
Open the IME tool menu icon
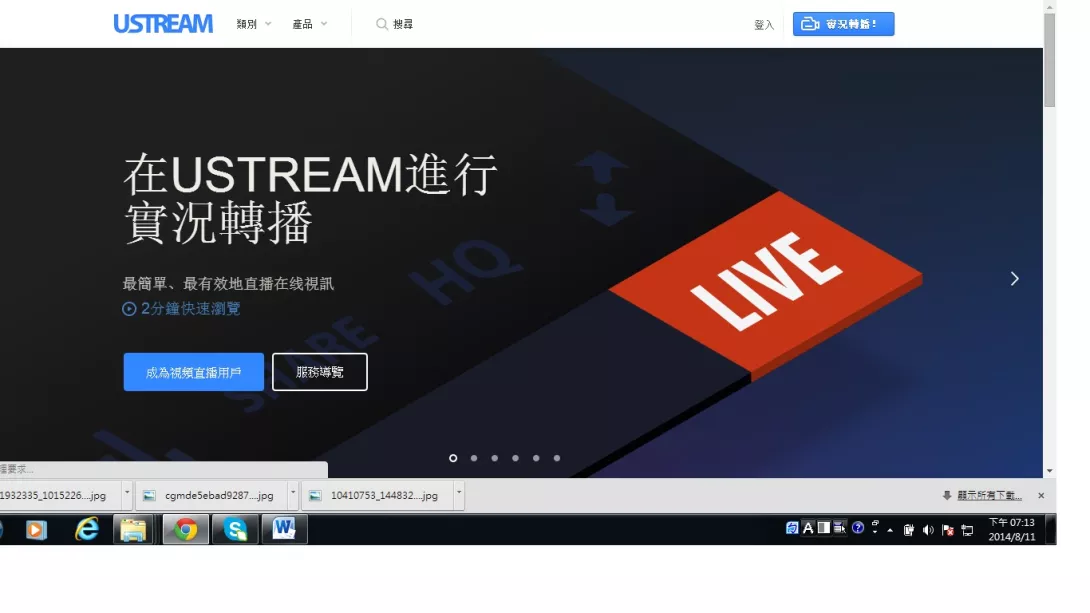840,528
